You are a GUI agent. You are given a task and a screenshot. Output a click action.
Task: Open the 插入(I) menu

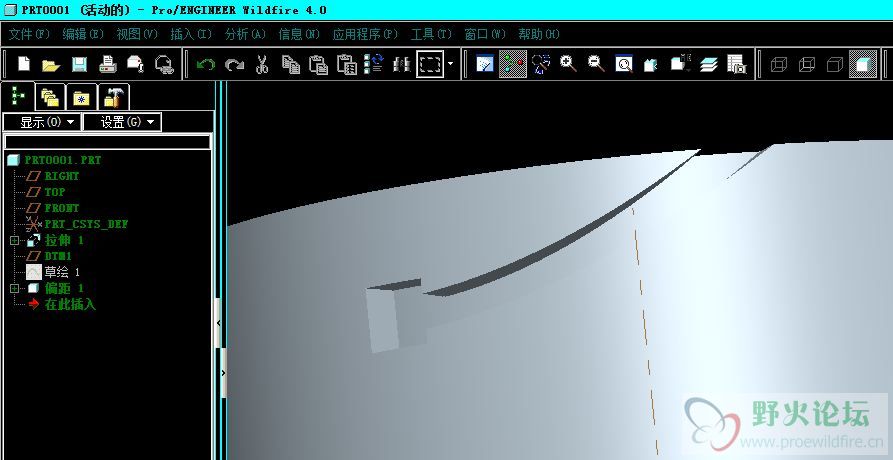coord(191,34)
